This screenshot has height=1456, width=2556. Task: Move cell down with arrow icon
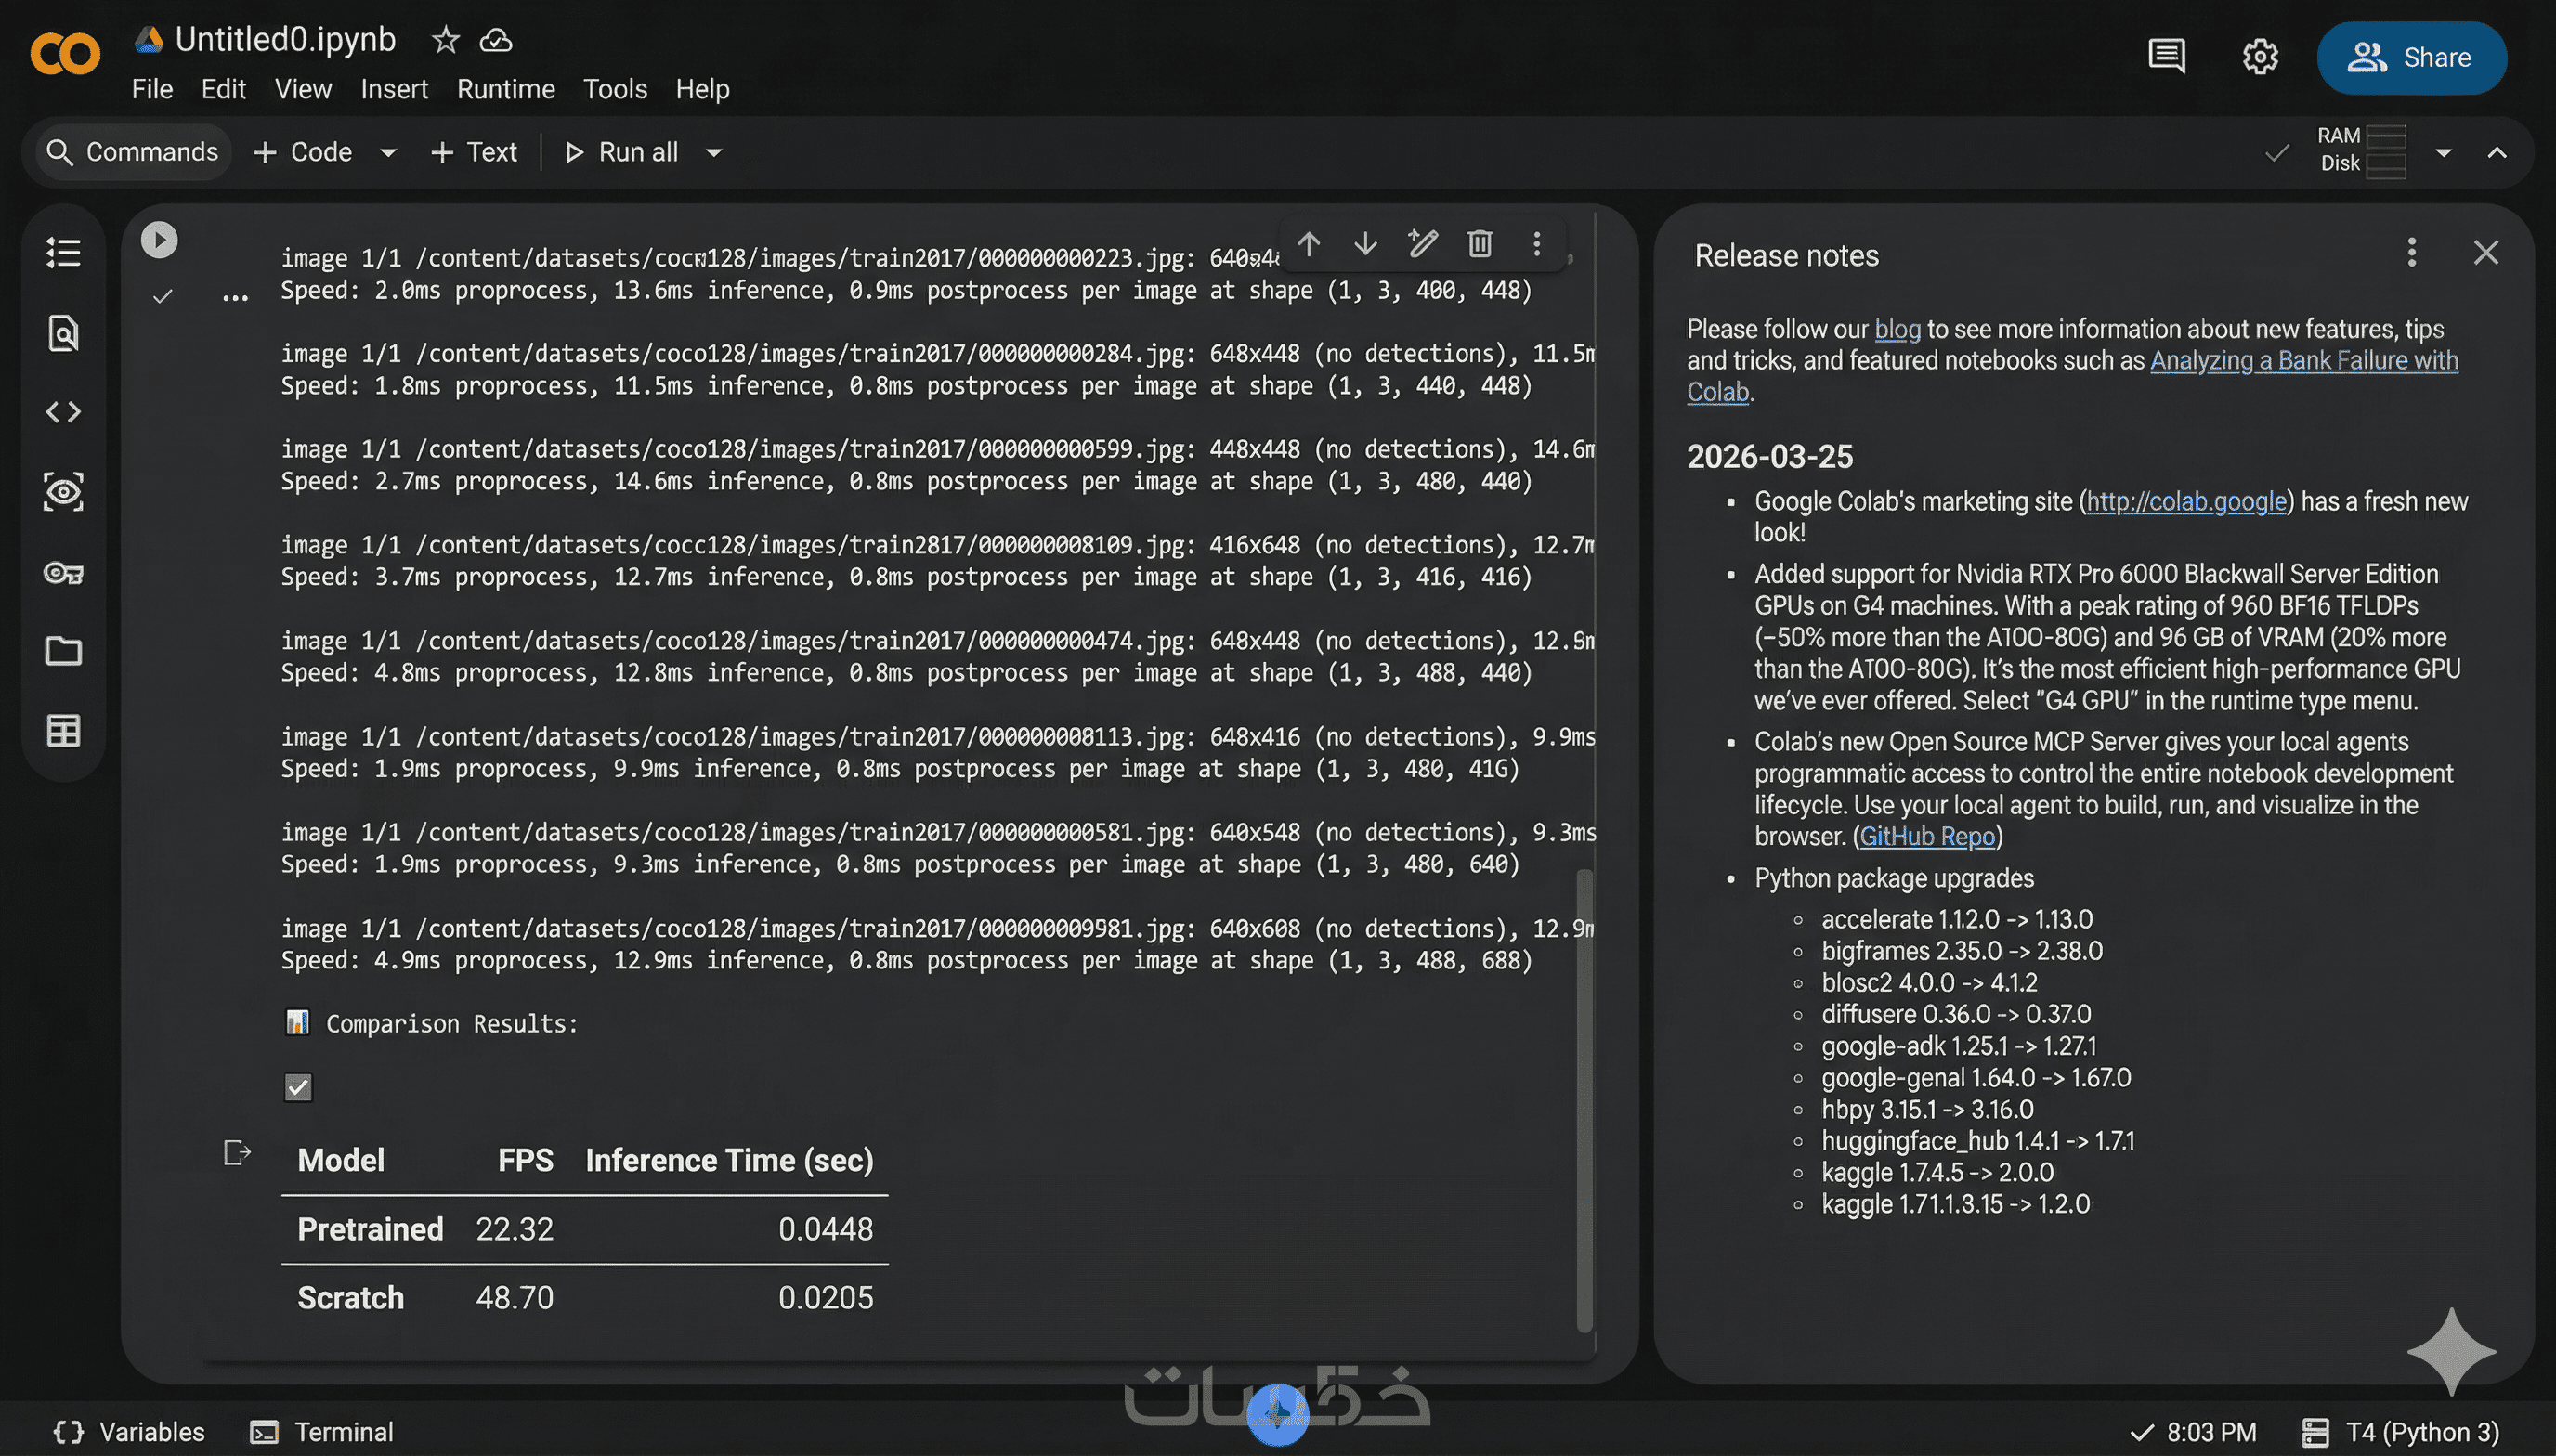pyautogui.click(x=1365, y=243)
